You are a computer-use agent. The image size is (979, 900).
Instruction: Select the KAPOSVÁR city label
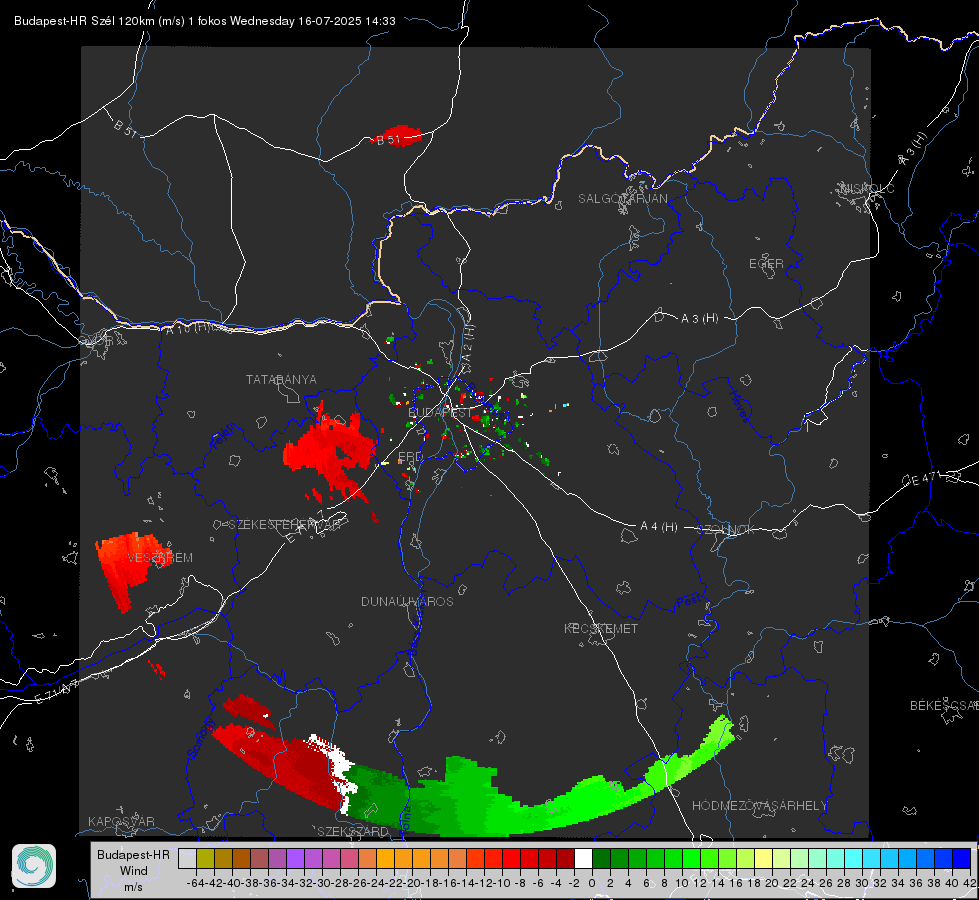[x=121, y=821]
